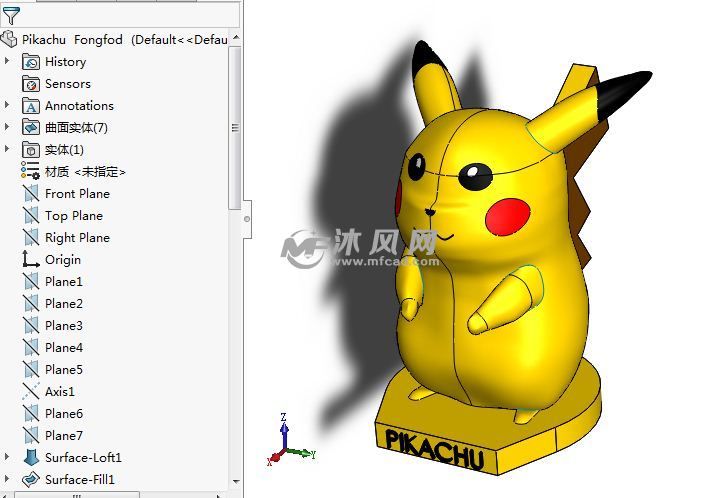Click the vertical scrollbar thumb in tree
721x498 pixels.
pos(235,128)
